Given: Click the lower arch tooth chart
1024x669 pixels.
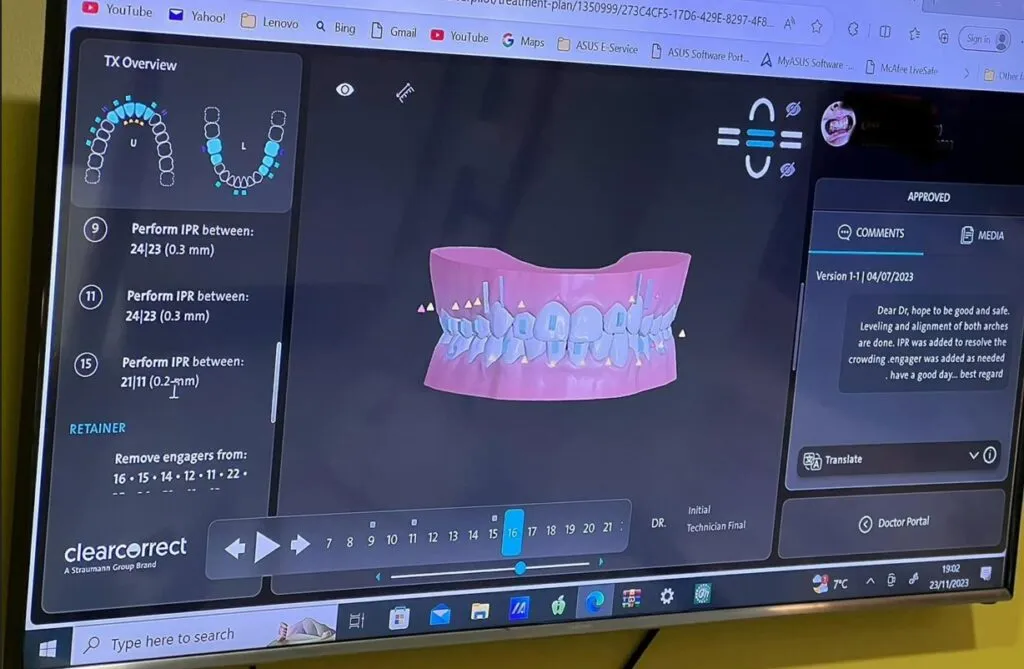Looking at the screenshot, I should (244, 150).
